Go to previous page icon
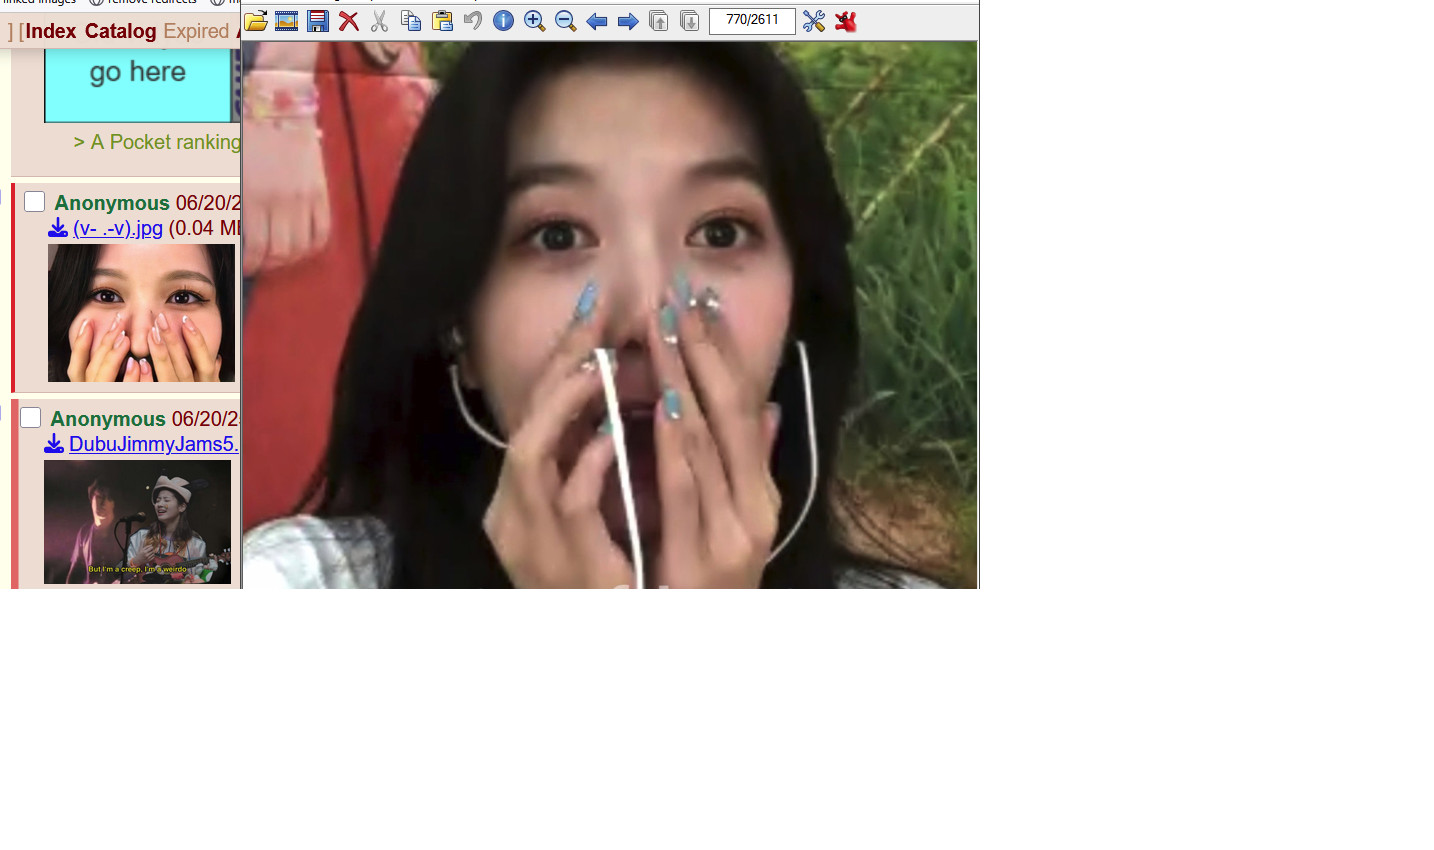Screen dimensions: 1434x850 [x=659, y=21]
